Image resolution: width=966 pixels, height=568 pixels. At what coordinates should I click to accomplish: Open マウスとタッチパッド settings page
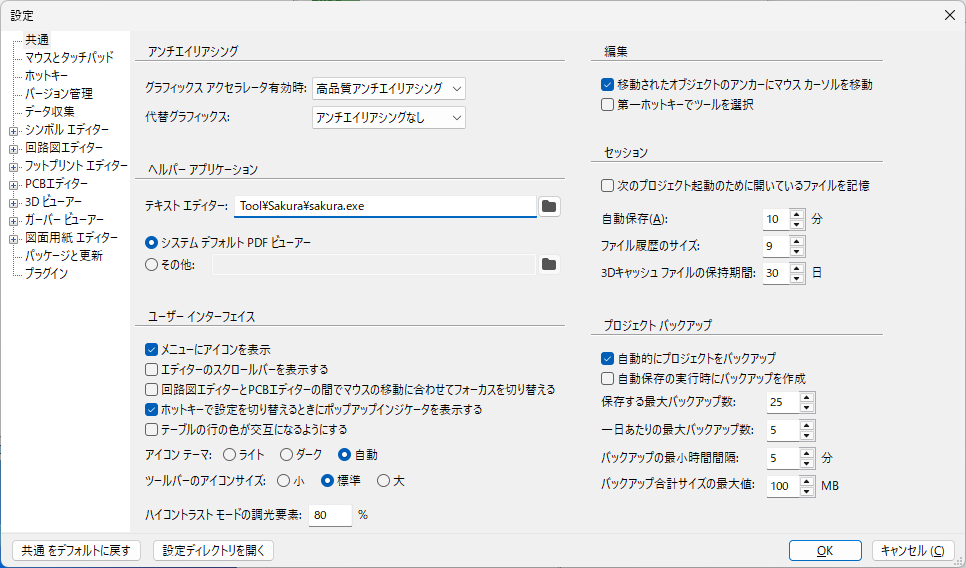tap(69, 58)
